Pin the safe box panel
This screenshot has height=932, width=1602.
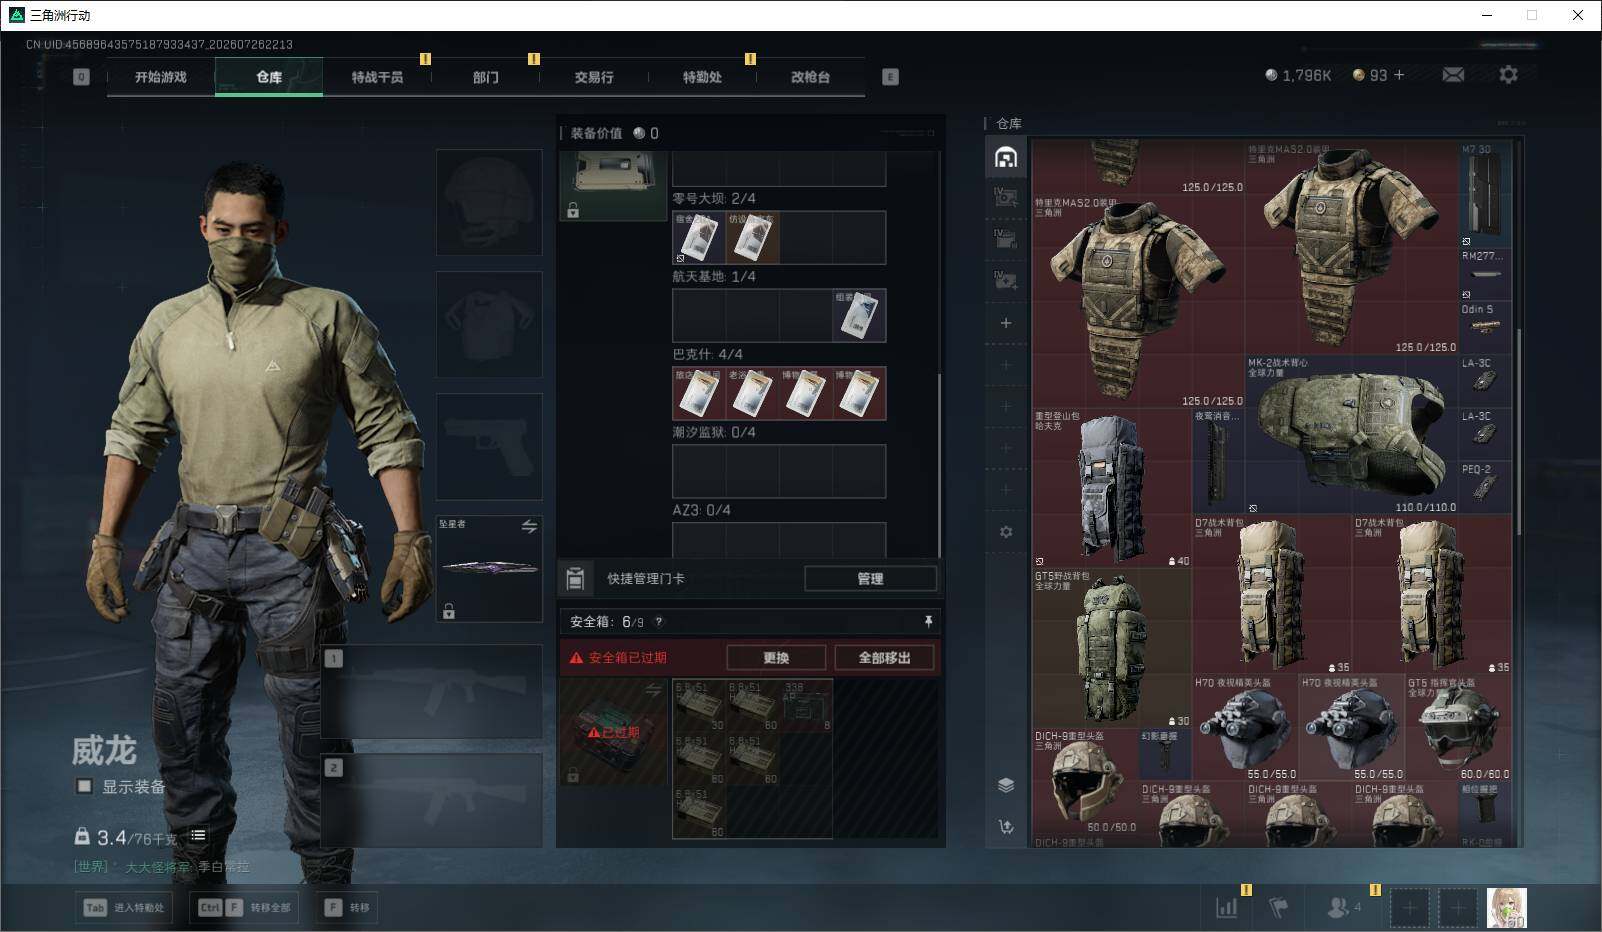pos(928,621)
